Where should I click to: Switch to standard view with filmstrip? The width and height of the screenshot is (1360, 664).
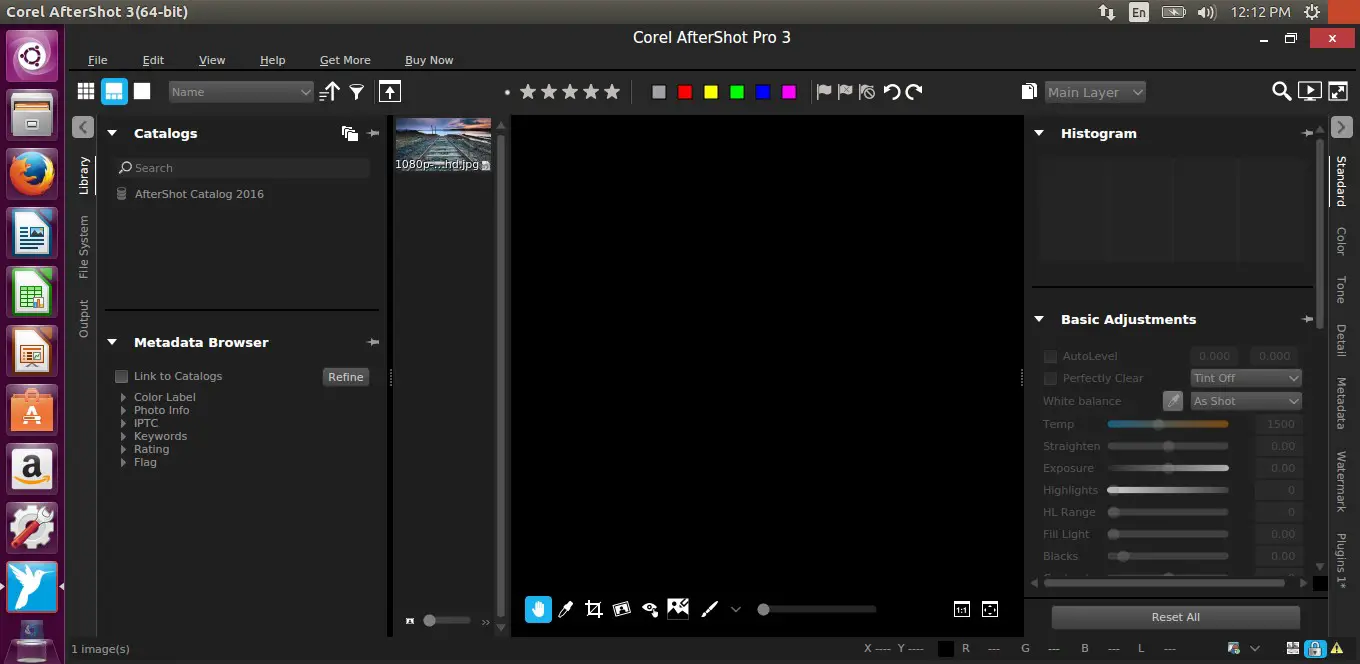[114, 92]
